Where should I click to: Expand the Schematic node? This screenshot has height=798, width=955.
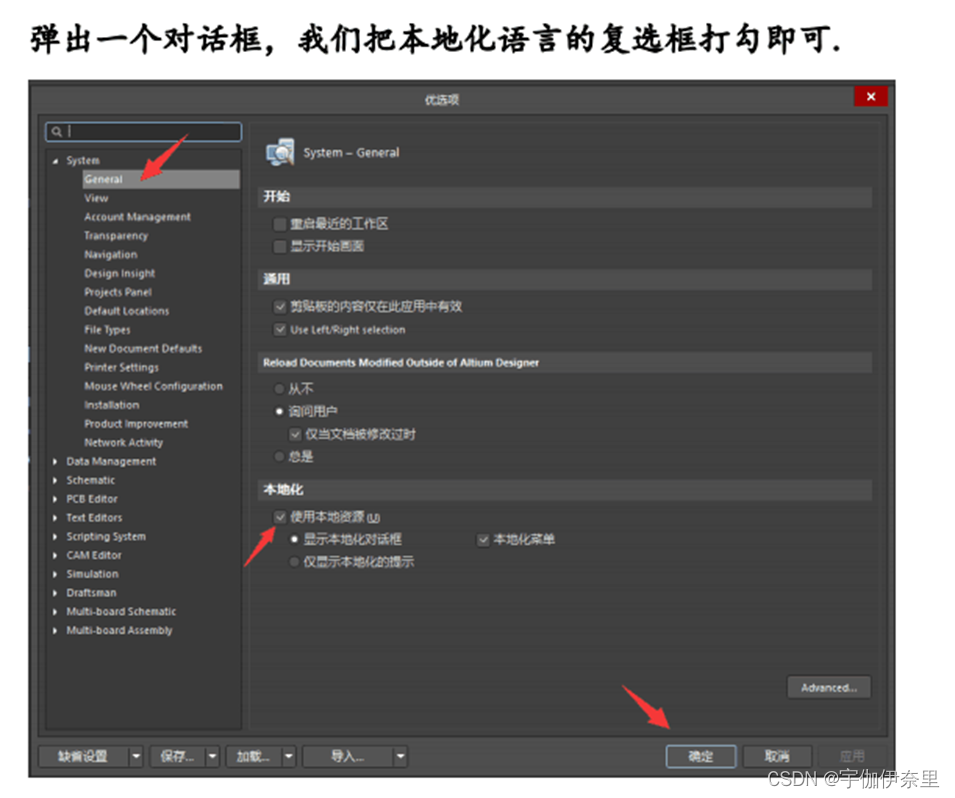point(55,481)
